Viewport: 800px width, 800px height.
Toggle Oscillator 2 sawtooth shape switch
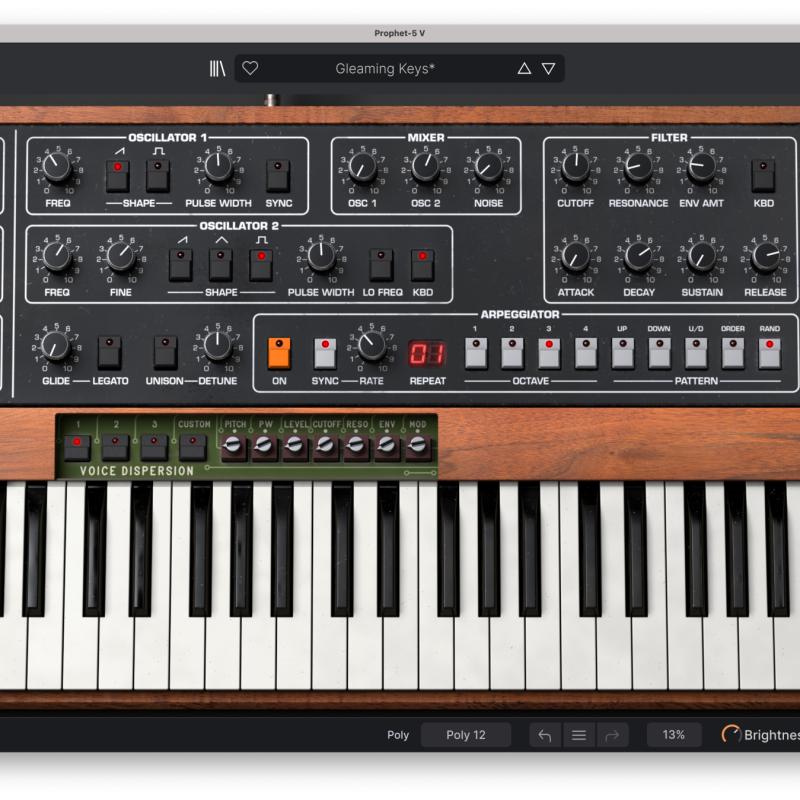coord(181,264)
